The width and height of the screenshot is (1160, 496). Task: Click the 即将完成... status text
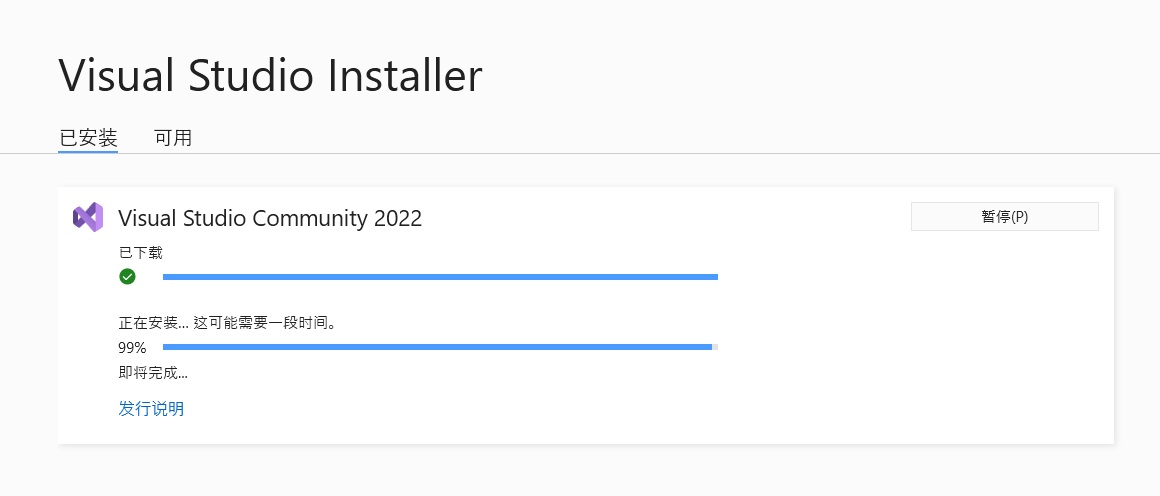click(153, 373)
